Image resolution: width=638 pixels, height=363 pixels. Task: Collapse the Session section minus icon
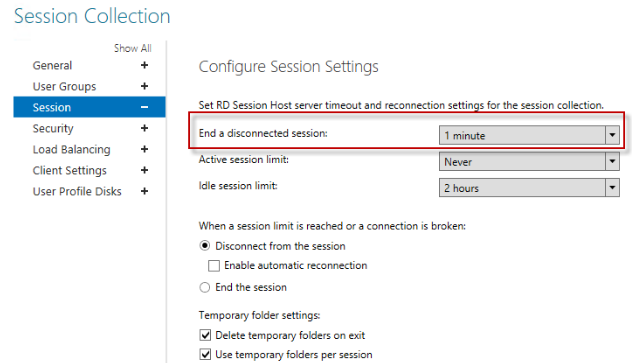pyautogui.click(x=144, y=107)
